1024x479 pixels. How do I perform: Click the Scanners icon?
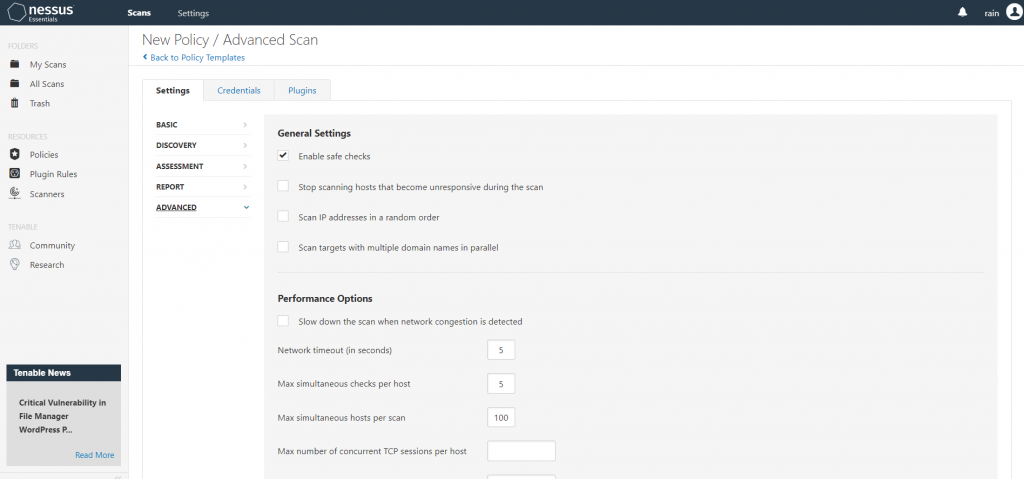[x=14, y=193]
